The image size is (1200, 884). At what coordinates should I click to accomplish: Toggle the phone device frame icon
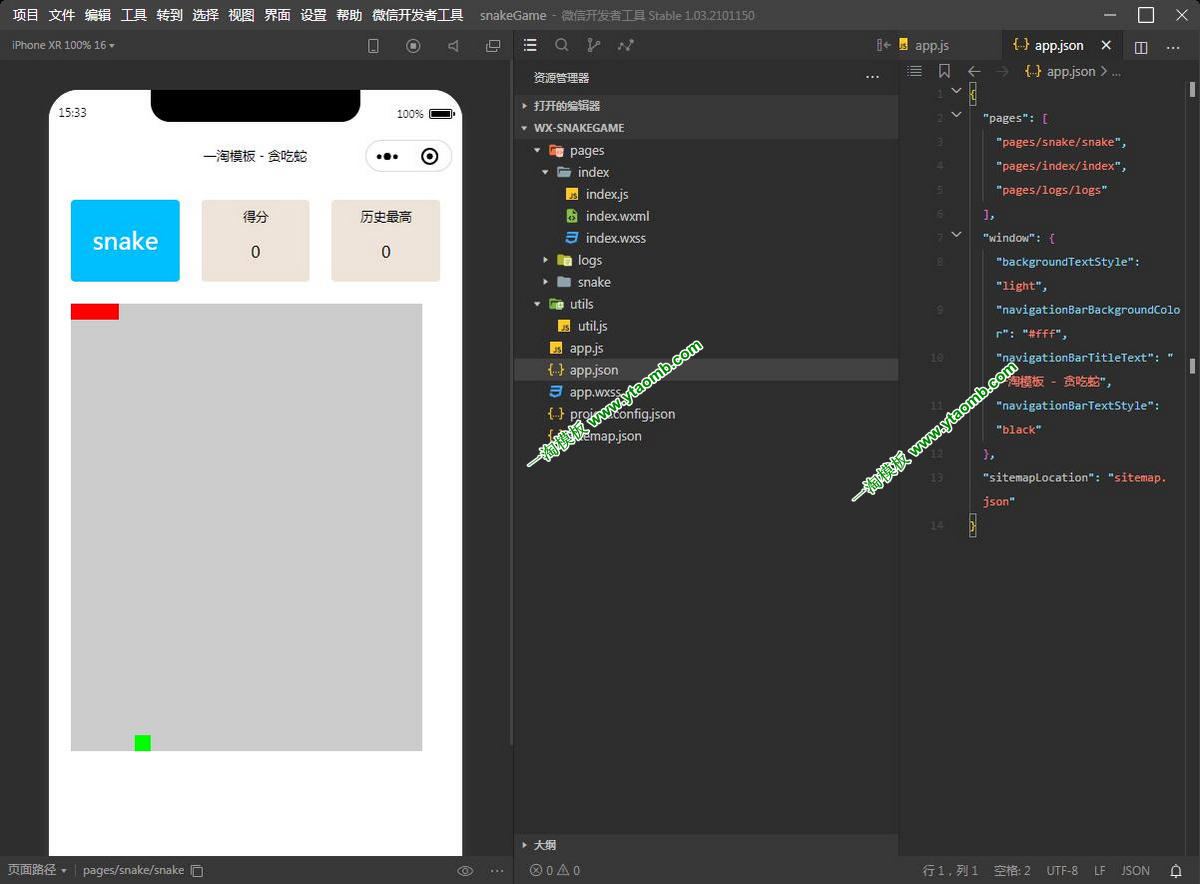(374, 46)
